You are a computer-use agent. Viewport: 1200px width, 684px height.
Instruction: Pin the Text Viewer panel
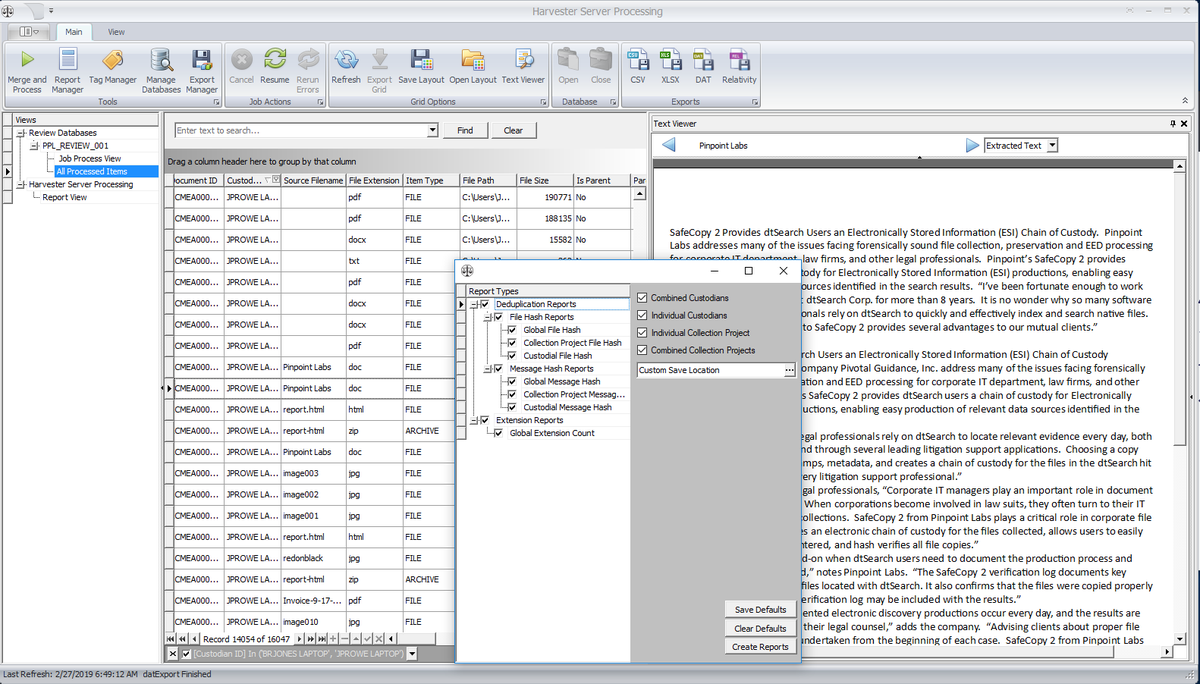(x=1173, y=123)
